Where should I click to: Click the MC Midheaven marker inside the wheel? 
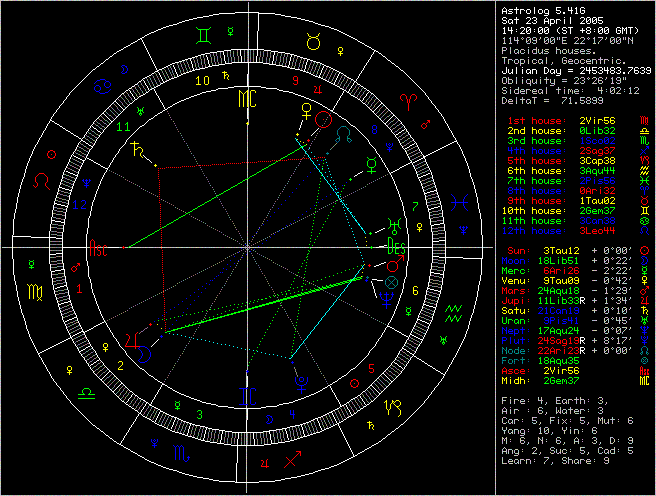(245, 98)
